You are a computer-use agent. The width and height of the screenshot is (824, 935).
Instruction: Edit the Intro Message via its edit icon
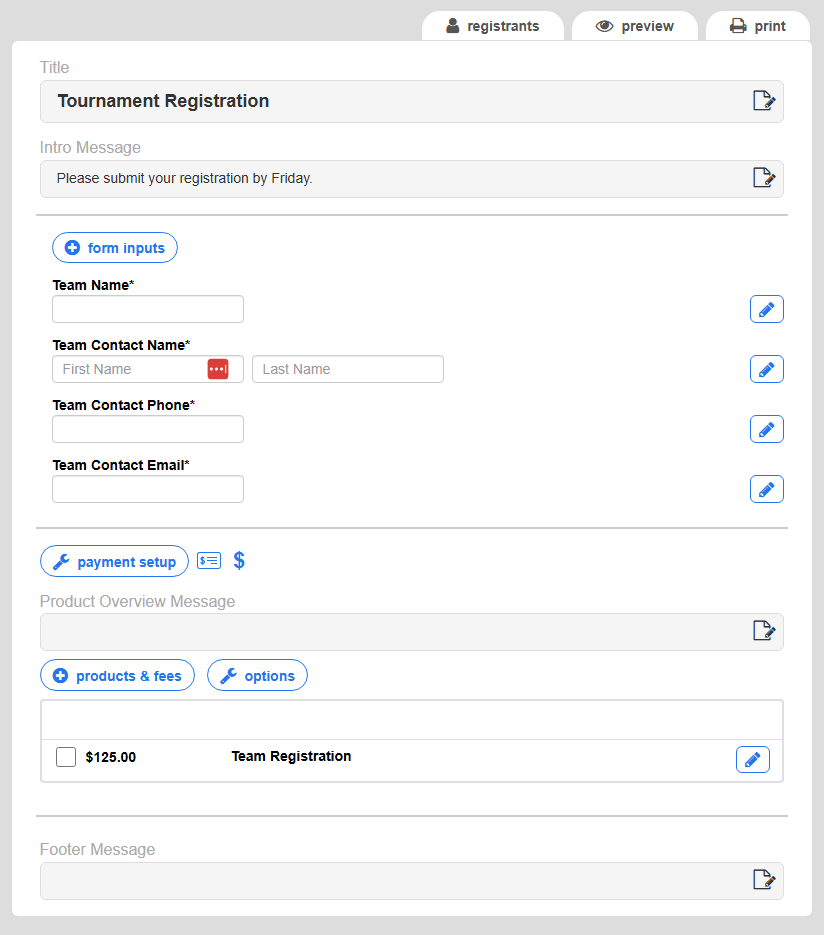(x=763, y=178)
